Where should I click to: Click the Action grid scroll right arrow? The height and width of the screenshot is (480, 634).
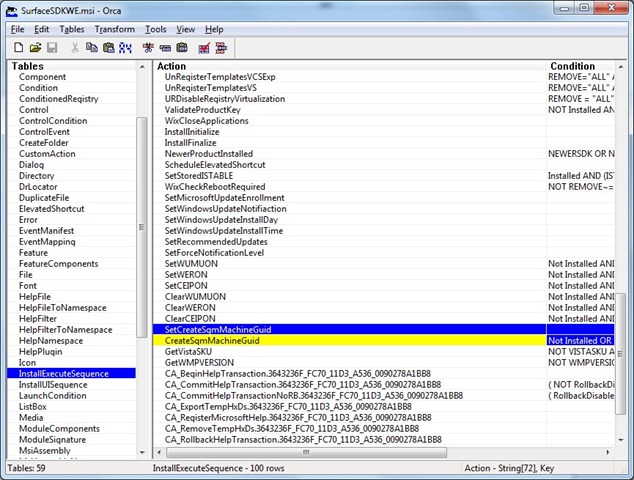[x=608, y=453]
